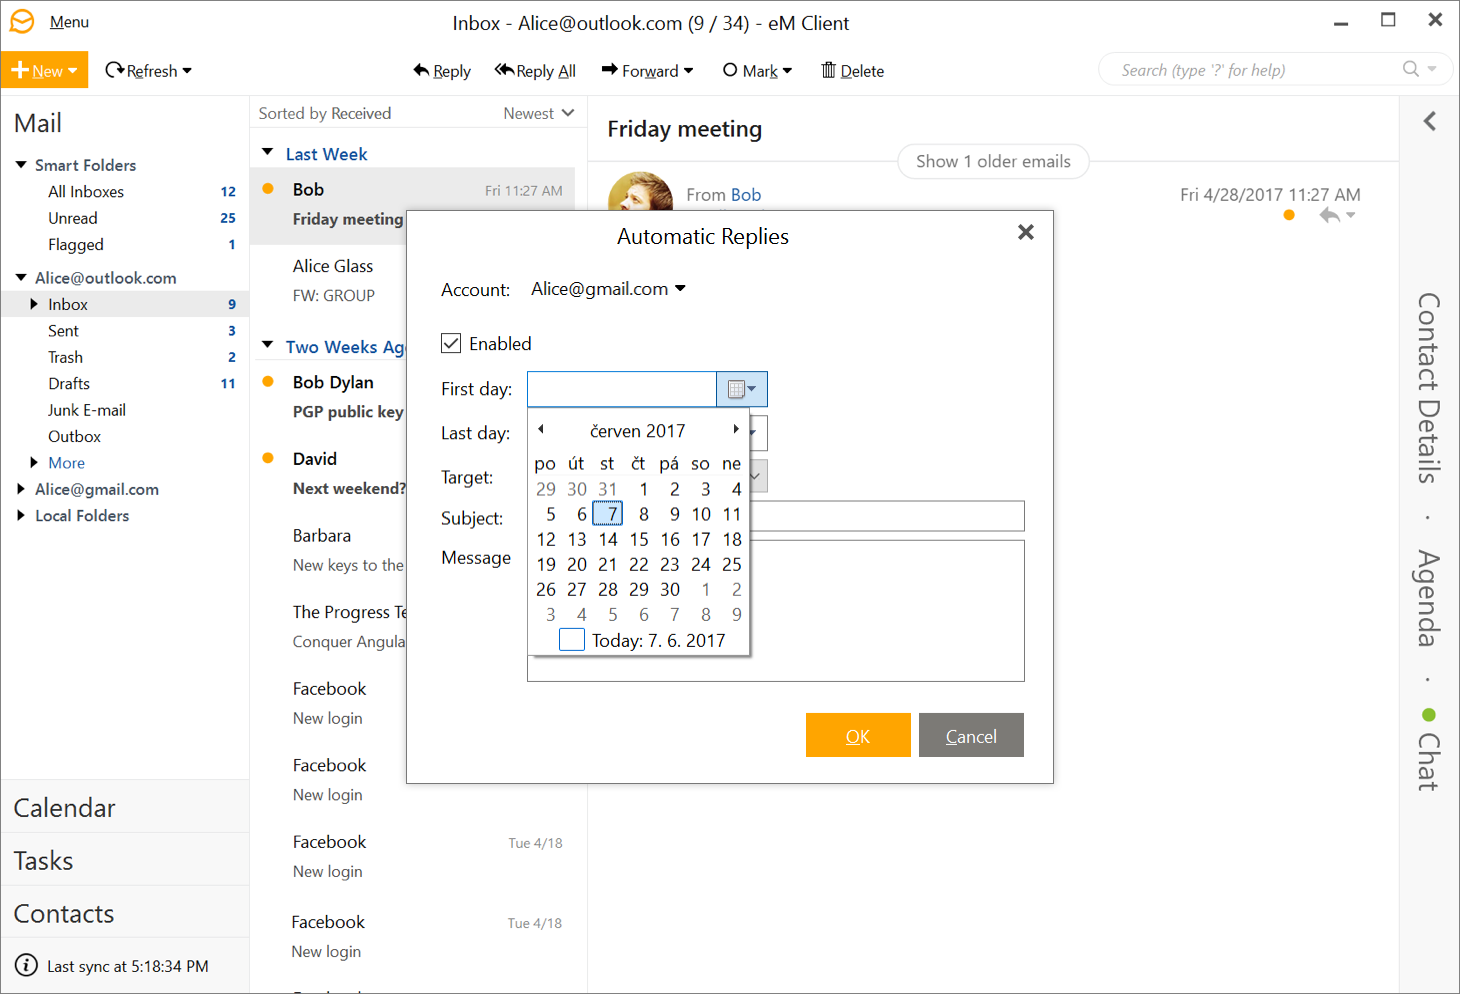1460x994 pixels.
Task: Toggle unread dot on Bob Dylan email
Action: tap(268, 381)
